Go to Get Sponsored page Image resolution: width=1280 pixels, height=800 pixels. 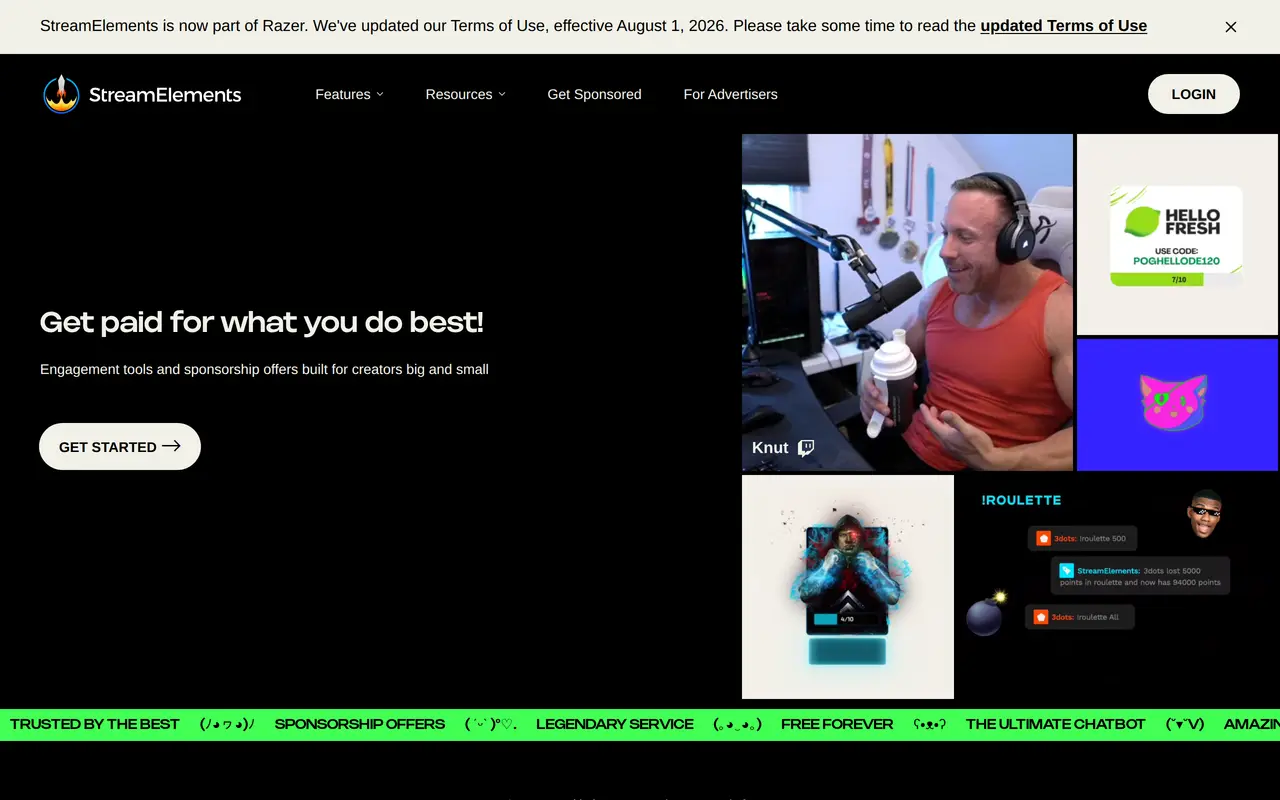594,94
